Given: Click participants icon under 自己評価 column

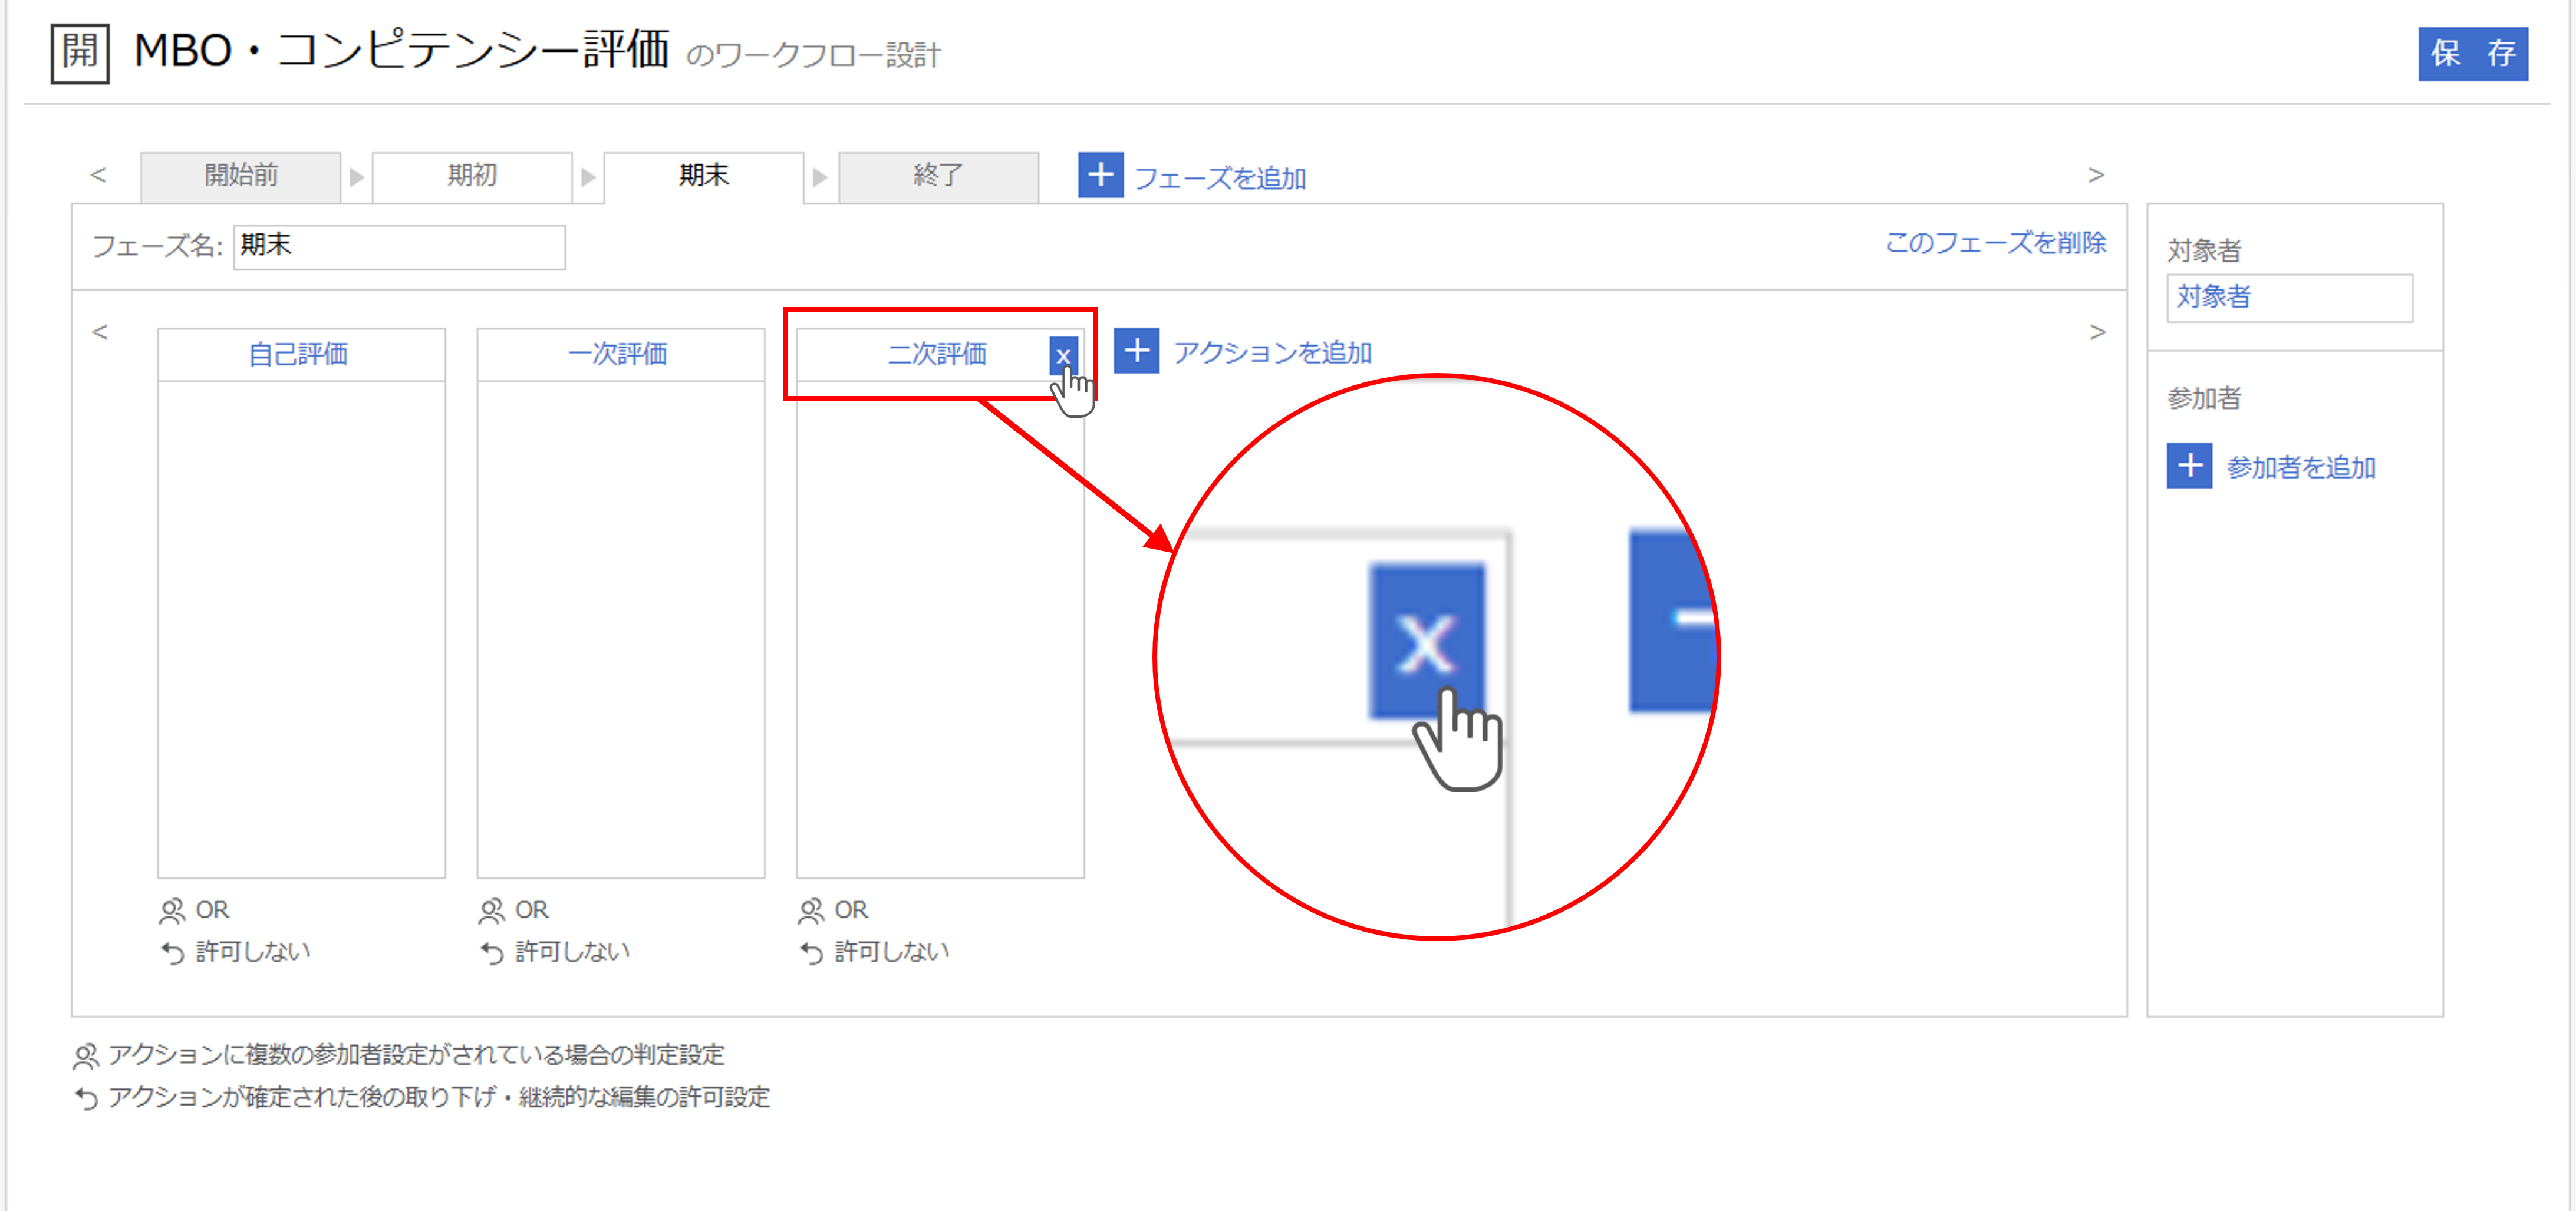Looking at the screenshot, I should point(172,911).
